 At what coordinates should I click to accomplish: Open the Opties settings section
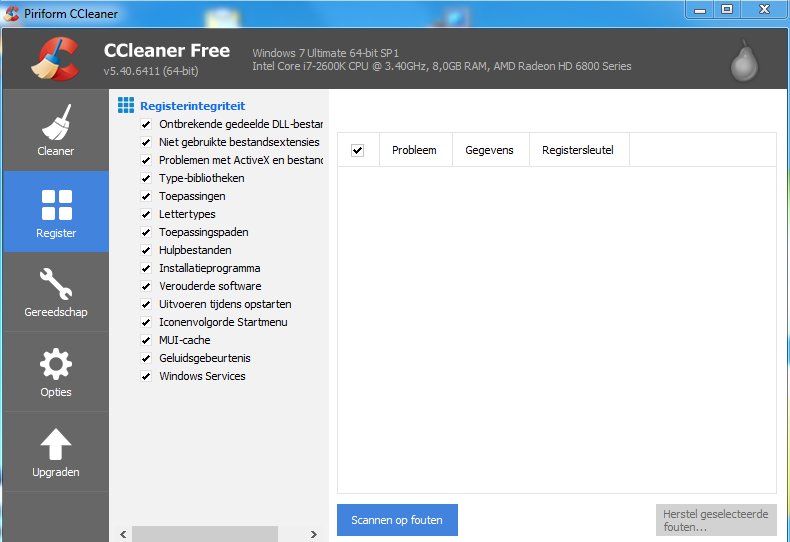[55, 372]
